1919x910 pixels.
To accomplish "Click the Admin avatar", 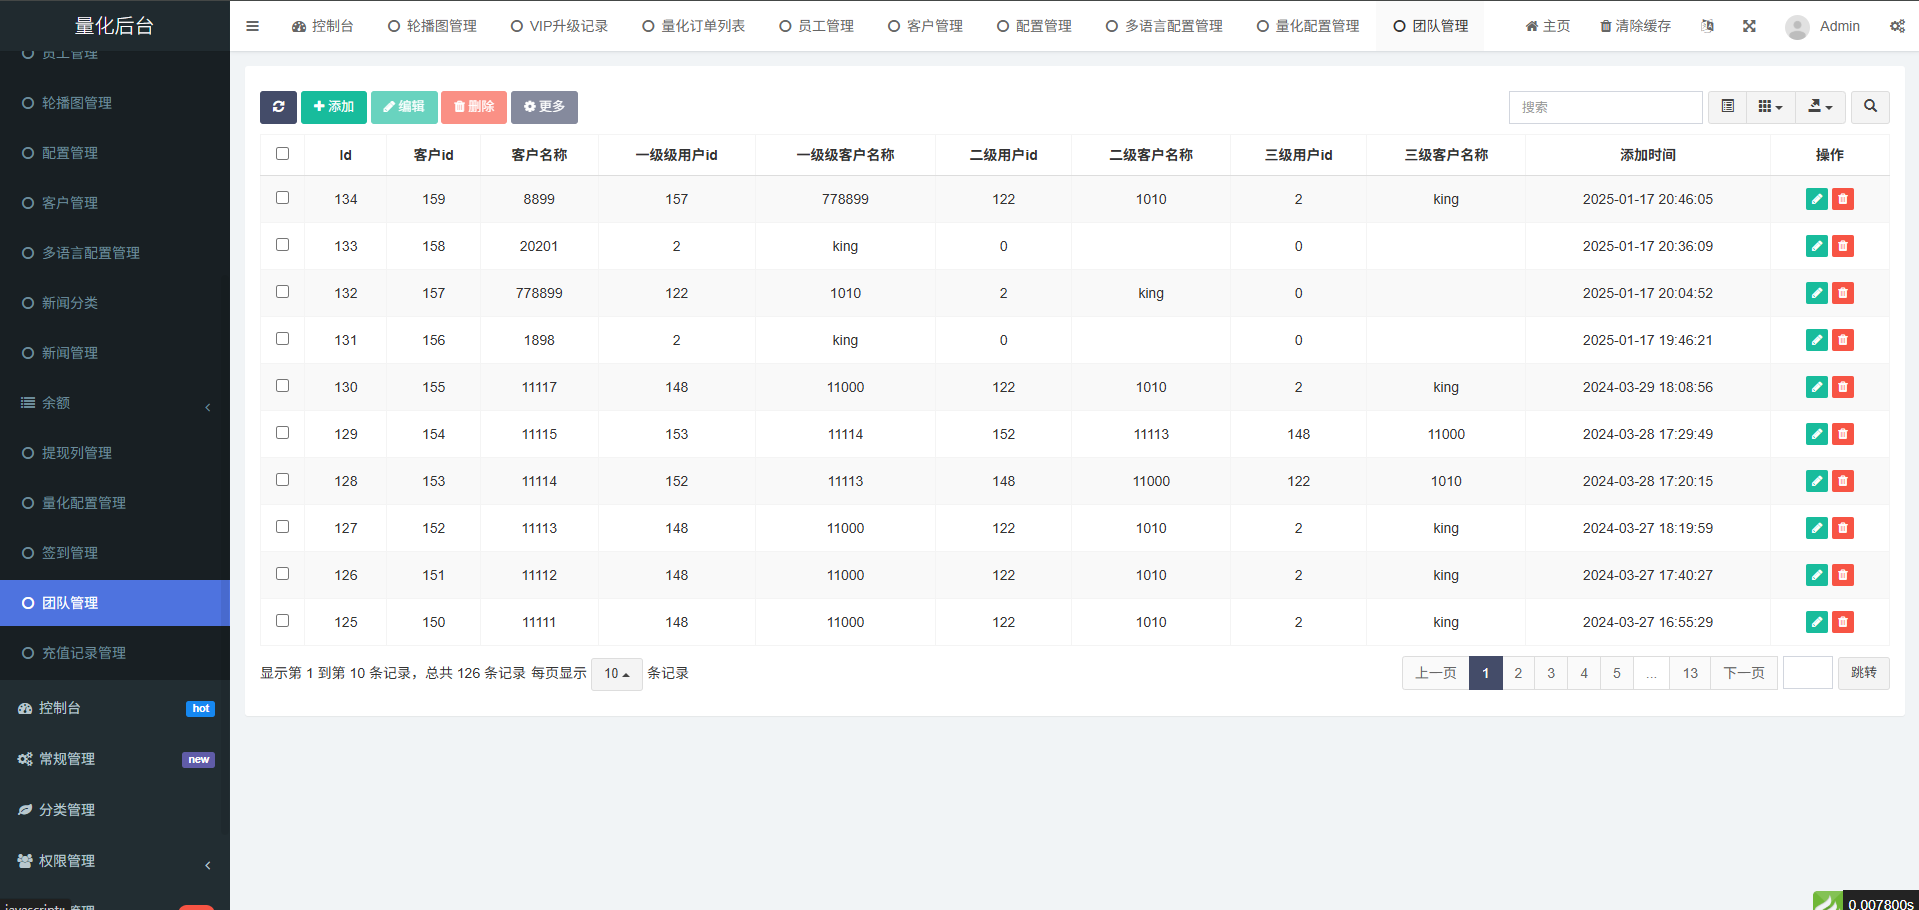I will pyautogui.click(x=1797, y=27).
